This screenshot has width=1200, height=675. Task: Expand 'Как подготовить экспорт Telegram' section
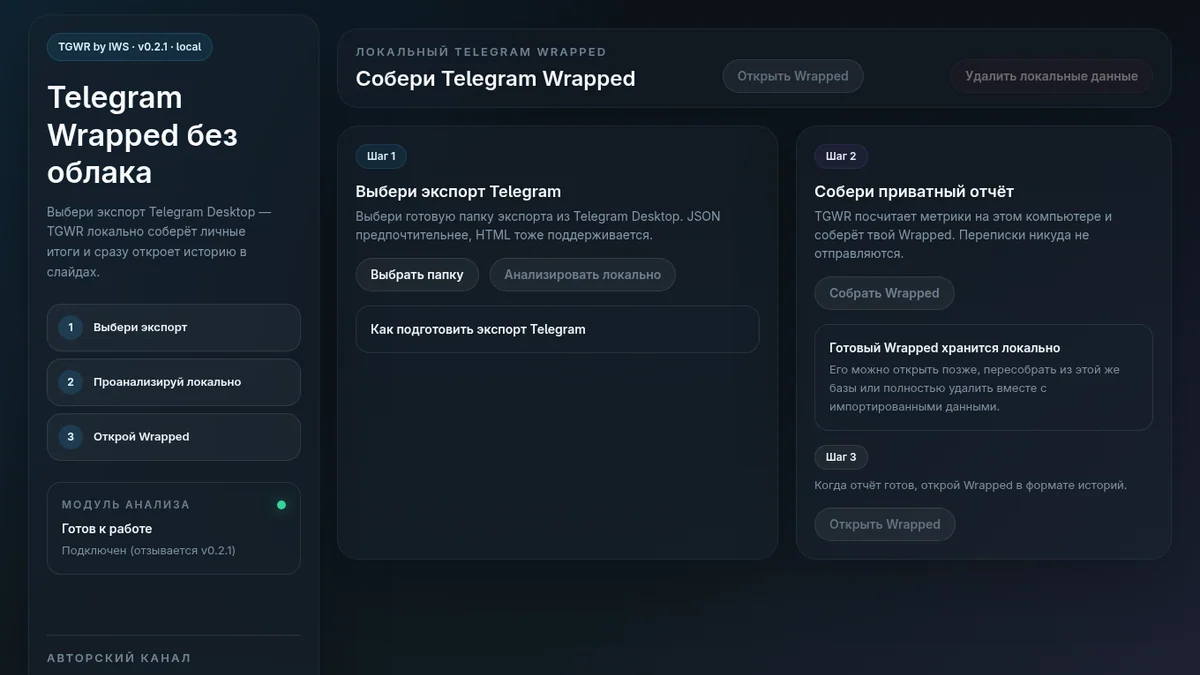pyautogui.click(x=557, y=329)
